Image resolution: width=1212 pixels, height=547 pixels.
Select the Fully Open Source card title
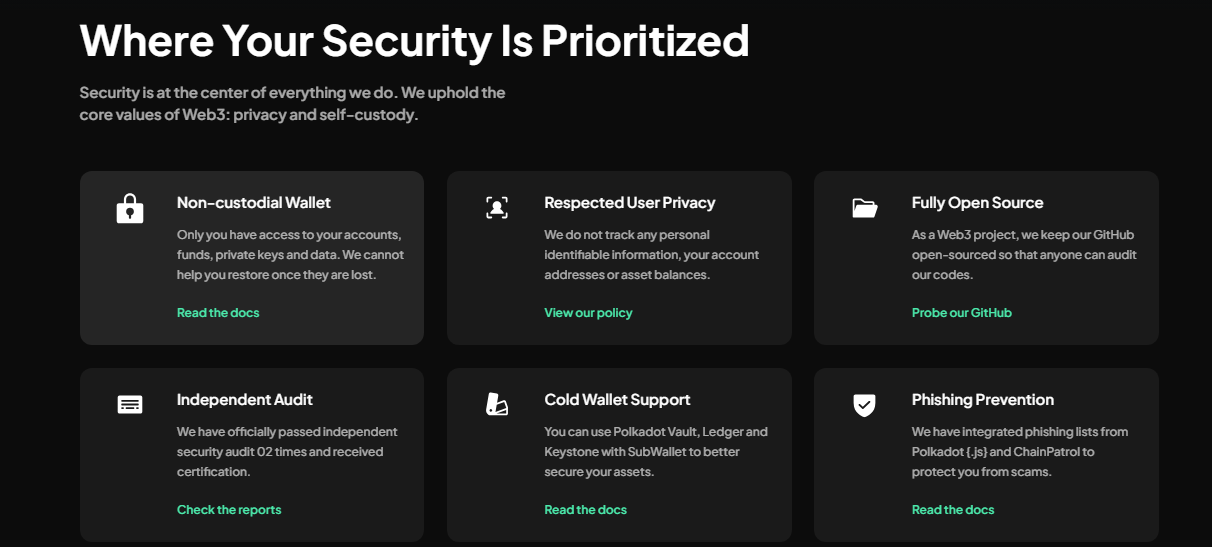pyautogui.click(x=978, y=203)
